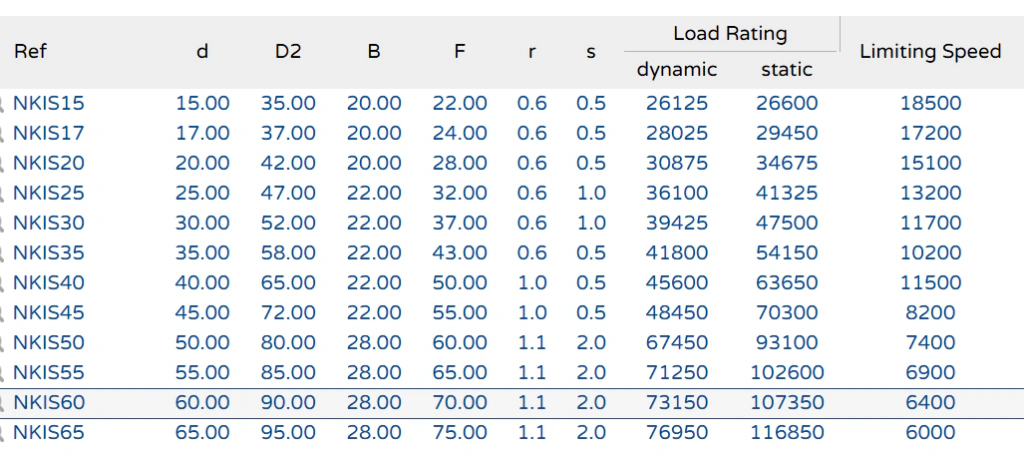Screen dimensions: 1024x462
Task: Open the NKIS35 bearing reference
Action: [49, 253]
